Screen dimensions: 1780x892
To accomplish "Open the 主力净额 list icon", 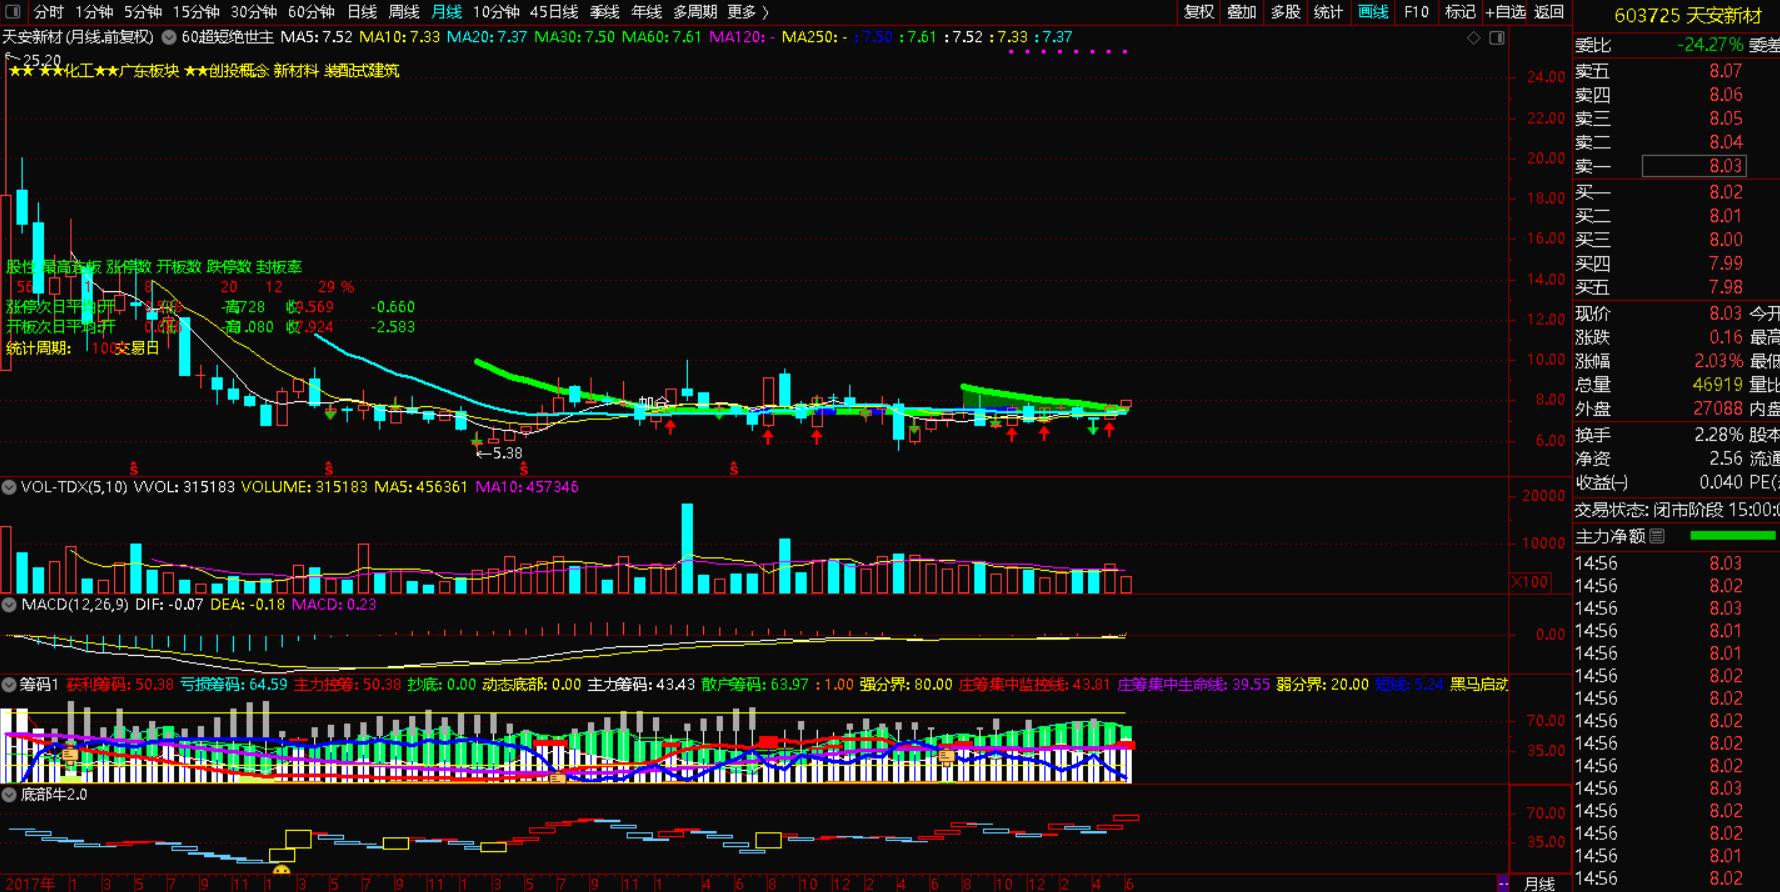I will coord(1657,536).
